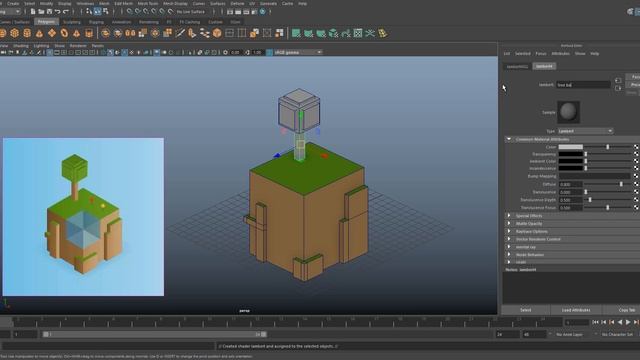Click the play forward button

(628, 322)
